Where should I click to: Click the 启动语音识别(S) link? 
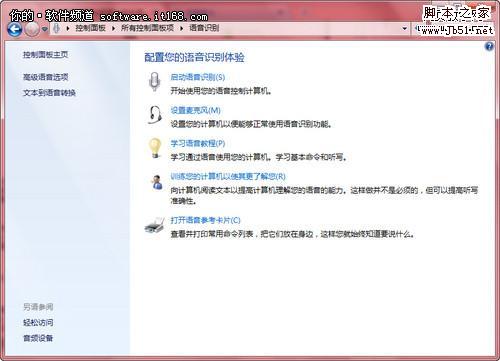198,77
